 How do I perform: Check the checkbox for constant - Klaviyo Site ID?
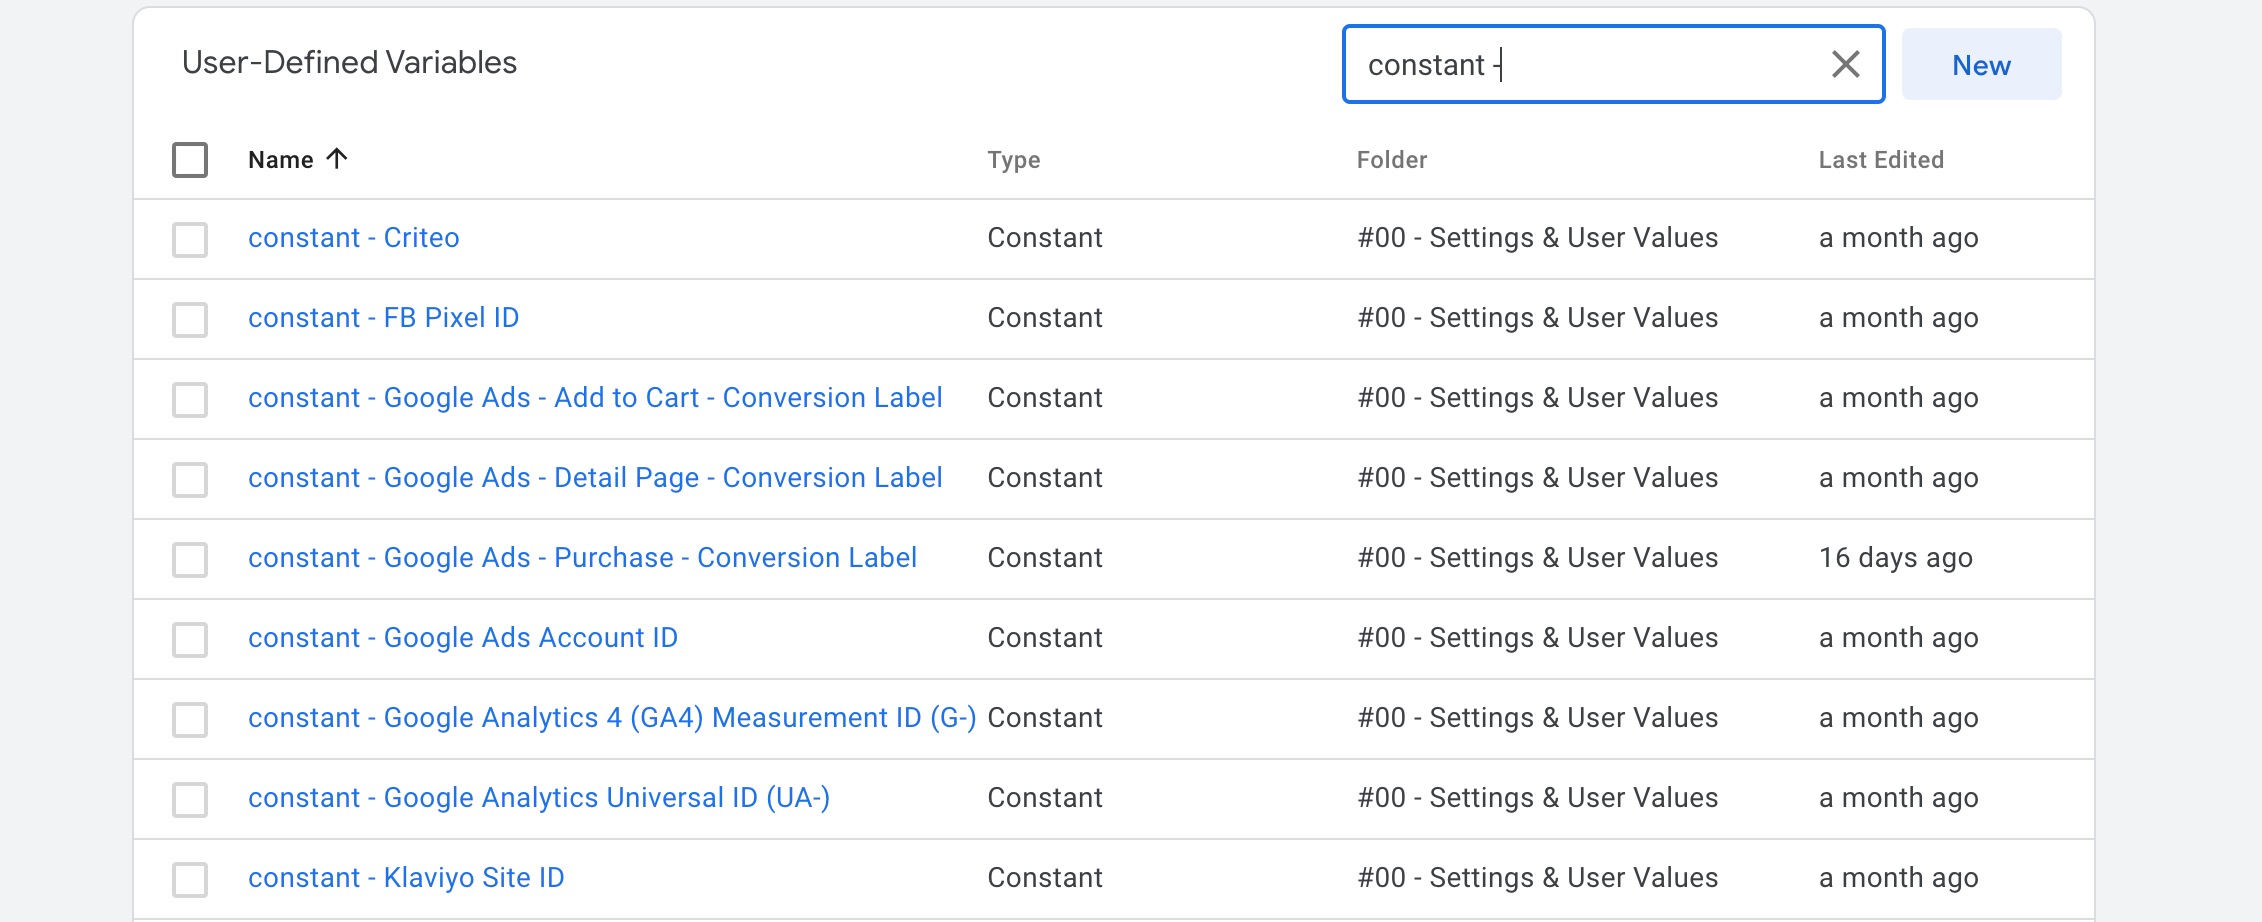pyautogui.click(x=190, y=877)
